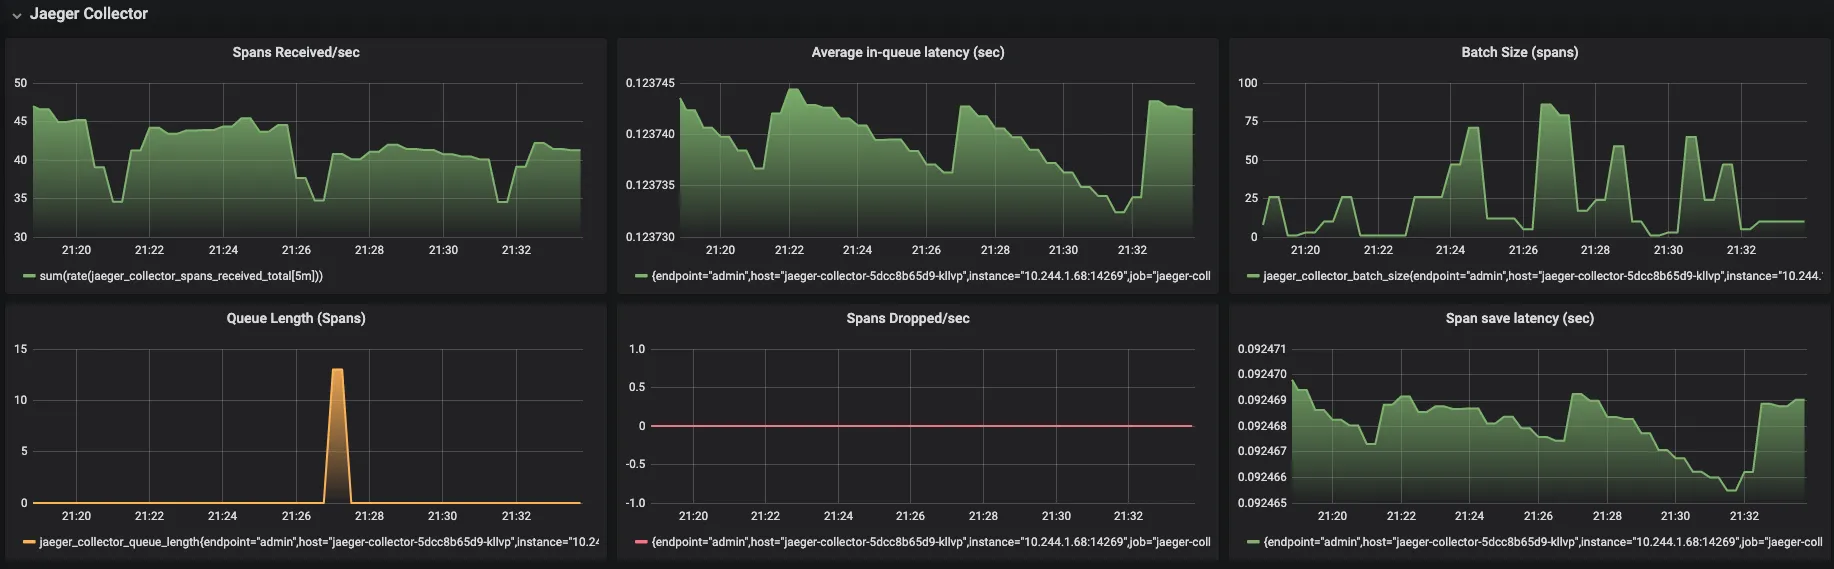Click the flat zero line in Spans Dropped graph
This screenshot has width=1834, height=569.
point(922,426)
